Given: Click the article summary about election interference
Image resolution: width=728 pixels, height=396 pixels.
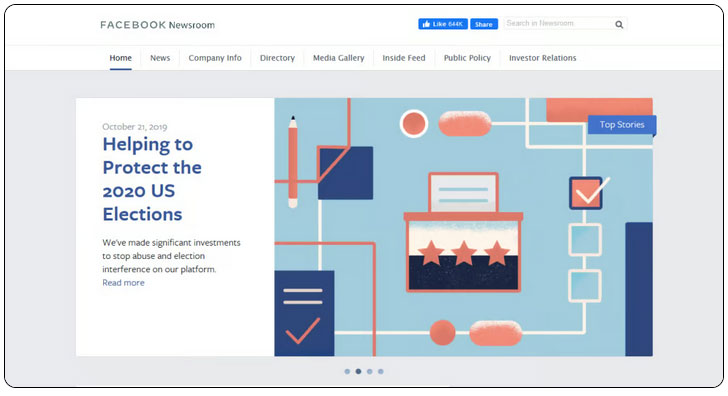Looking at the screenshot, I should pyautogui.click(x=171, y=256).
